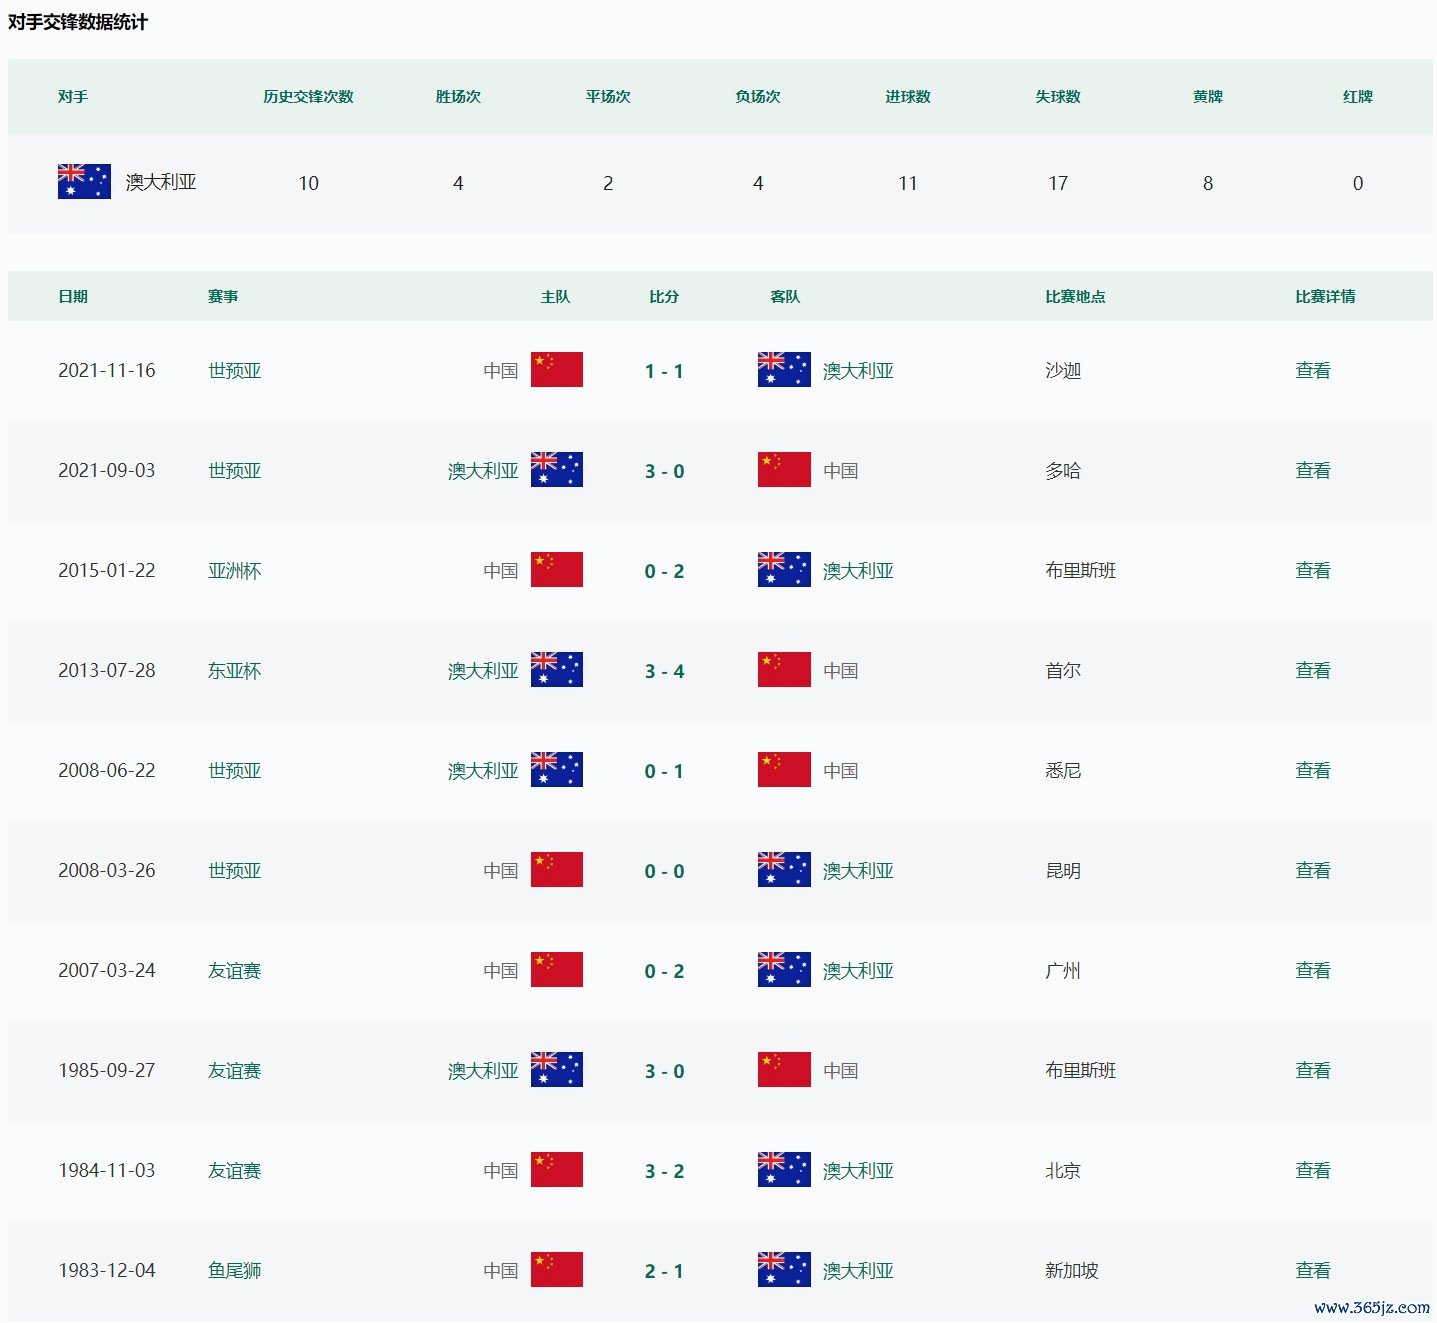1437x1323 pixels.
Task: Click Australia flag in 1985-09-27 row
Action: pyautogui.click(x=557, y=1070)
